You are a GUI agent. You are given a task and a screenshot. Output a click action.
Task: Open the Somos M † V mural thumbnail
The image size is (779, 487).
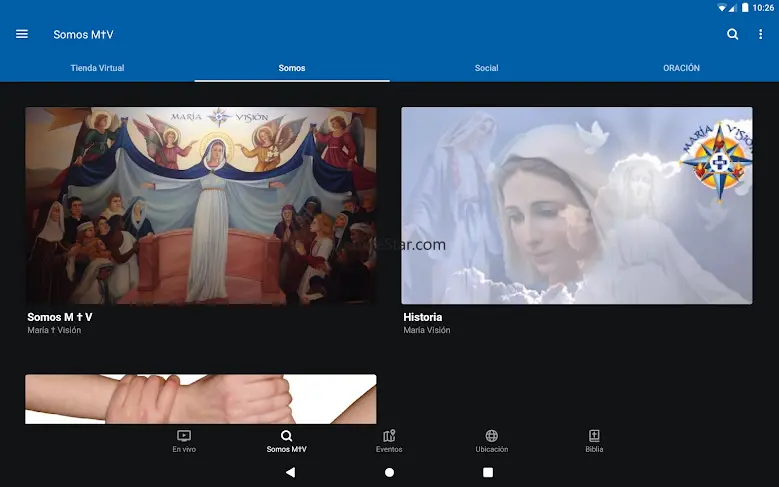pyautogui.click(x=201, y=206)
